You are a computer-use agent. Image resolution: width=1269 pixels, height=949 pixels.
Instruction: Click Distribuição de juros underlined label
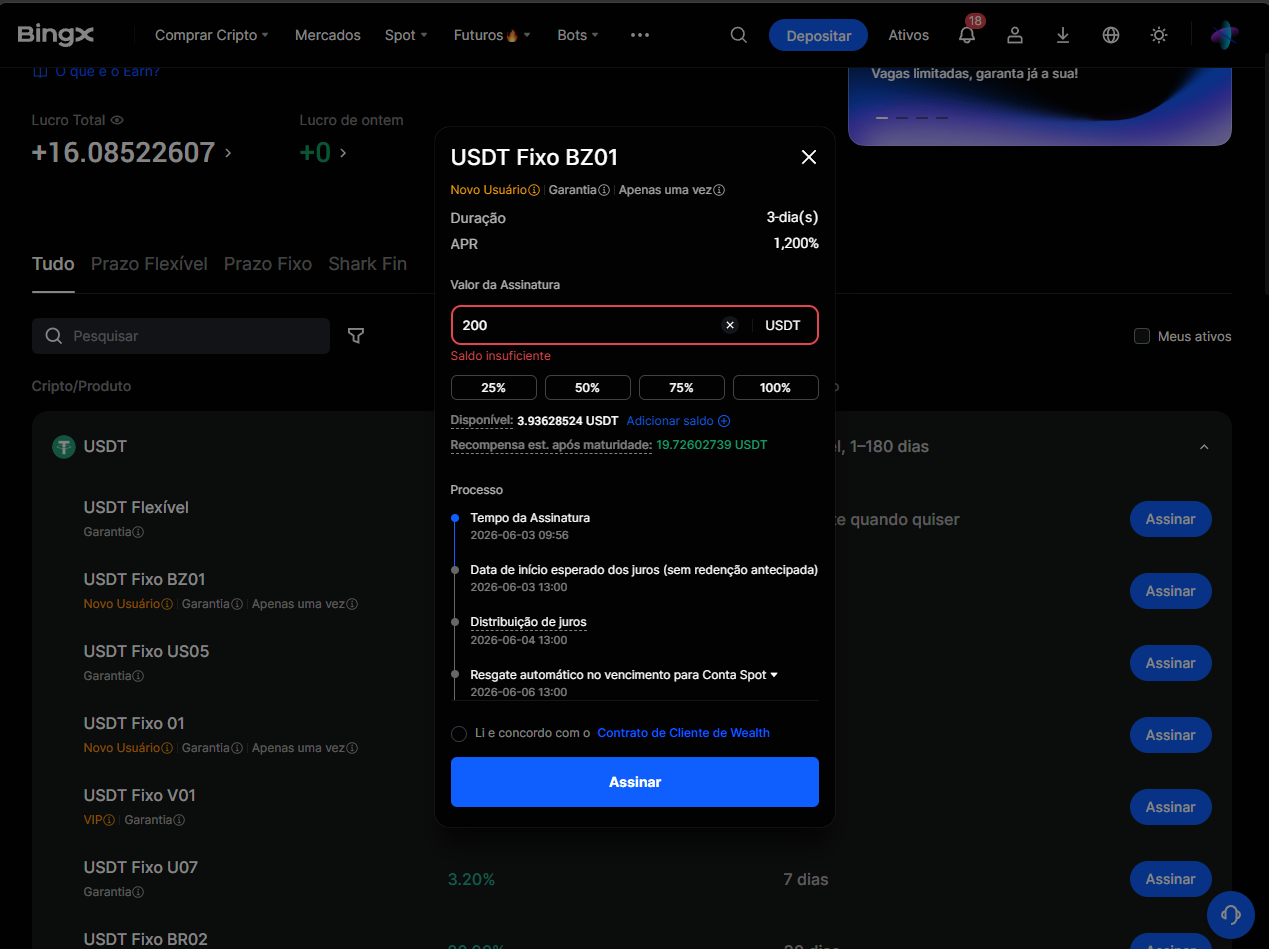pos(528,622)
